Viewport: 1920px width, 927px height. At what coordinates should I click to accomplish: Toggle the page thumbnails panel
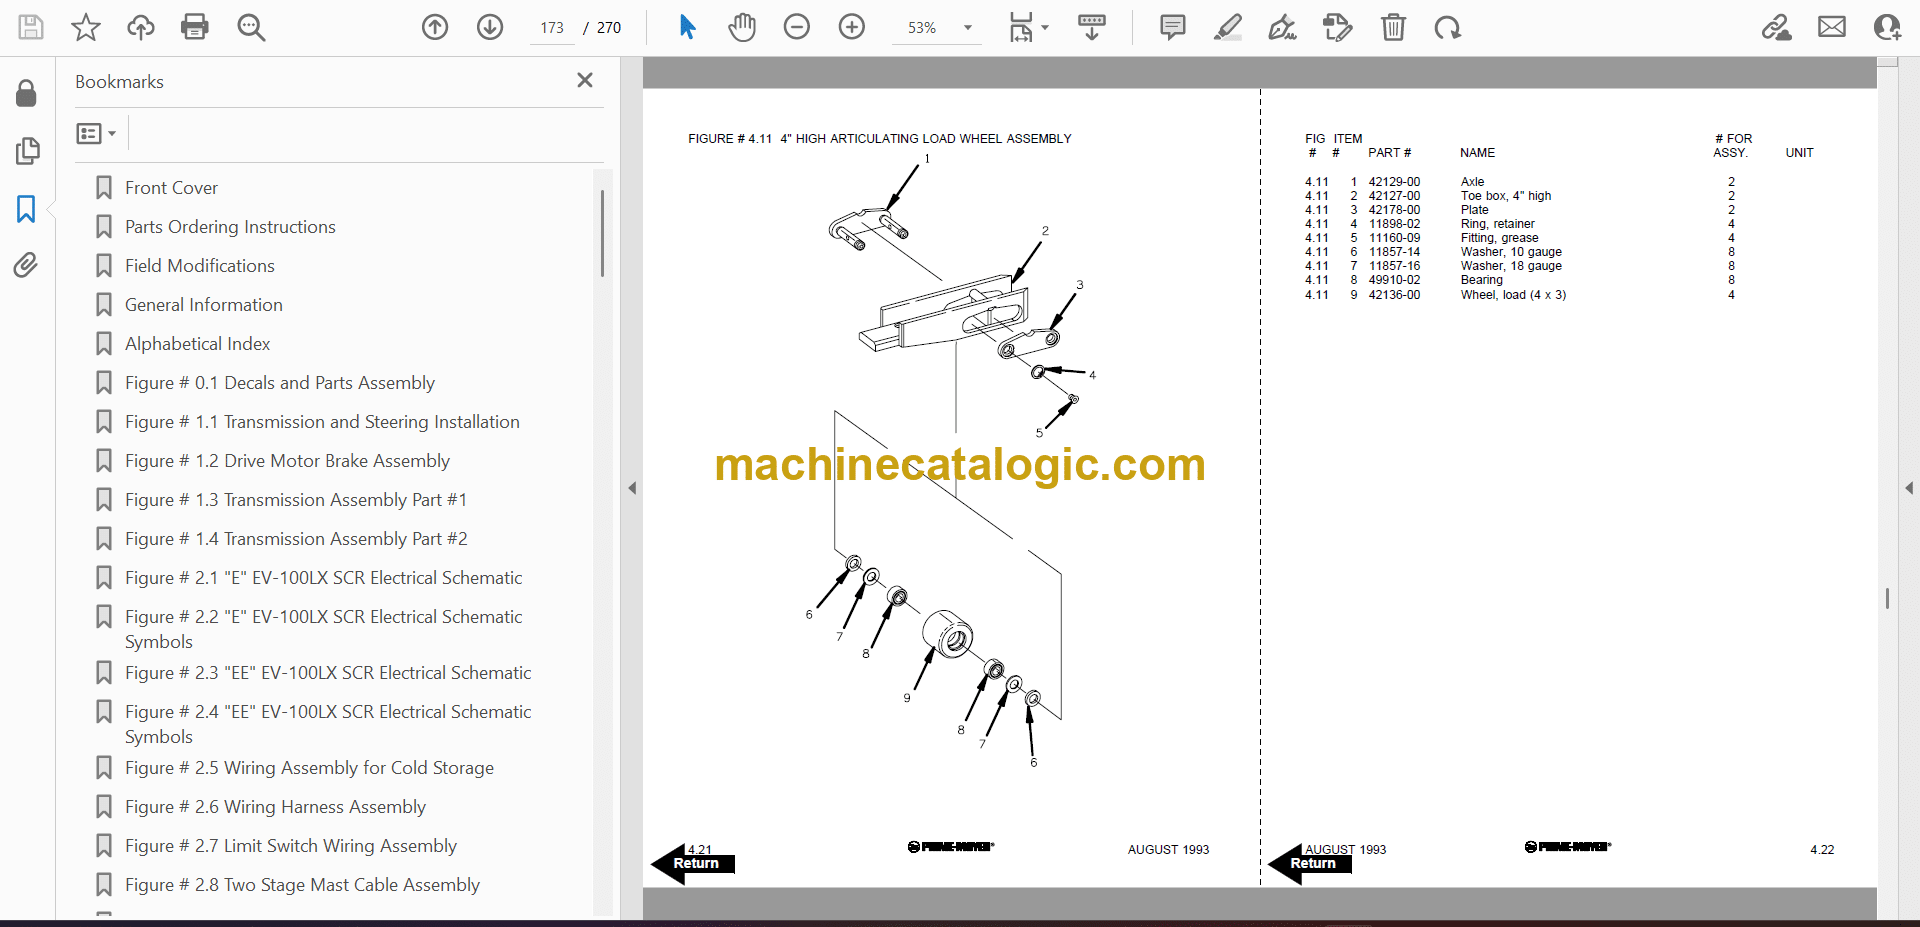[27, 151]
